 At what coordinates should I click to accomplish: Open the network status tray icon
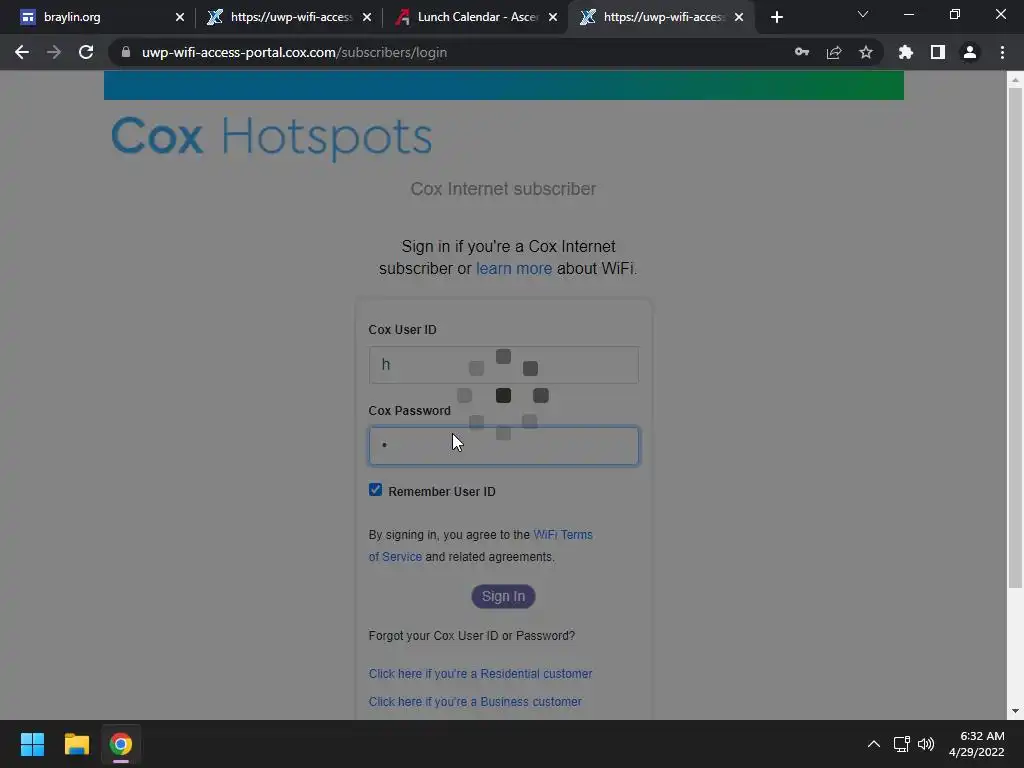tap(902, 744)
